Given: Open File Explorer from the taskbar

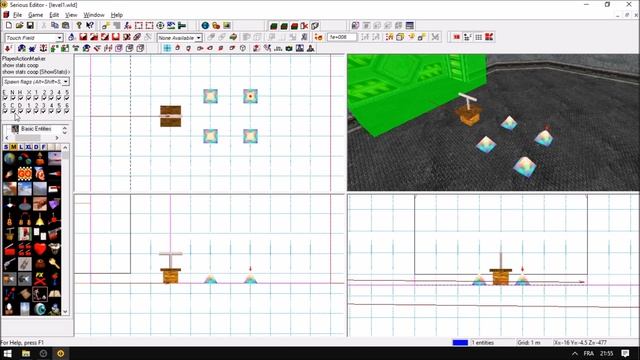Looking at the screenshot, I should tap(26, 353).
